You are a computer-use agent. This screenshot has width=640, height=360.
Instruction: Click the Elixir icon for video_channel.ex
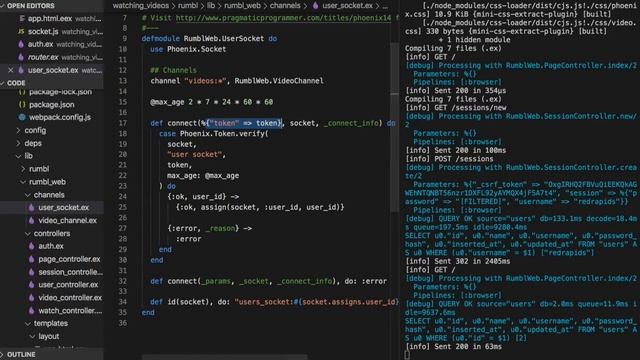point(31,220)
